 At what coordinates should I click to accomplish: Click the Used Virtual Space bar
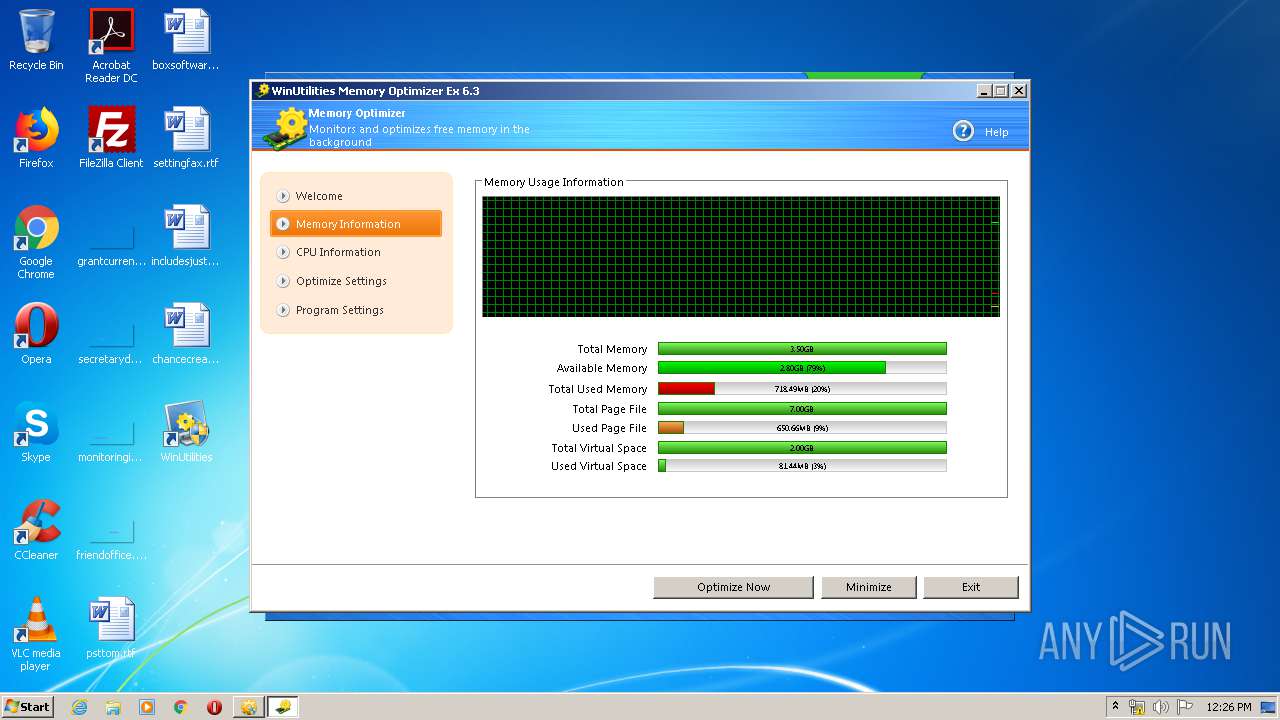click(802, 466)
